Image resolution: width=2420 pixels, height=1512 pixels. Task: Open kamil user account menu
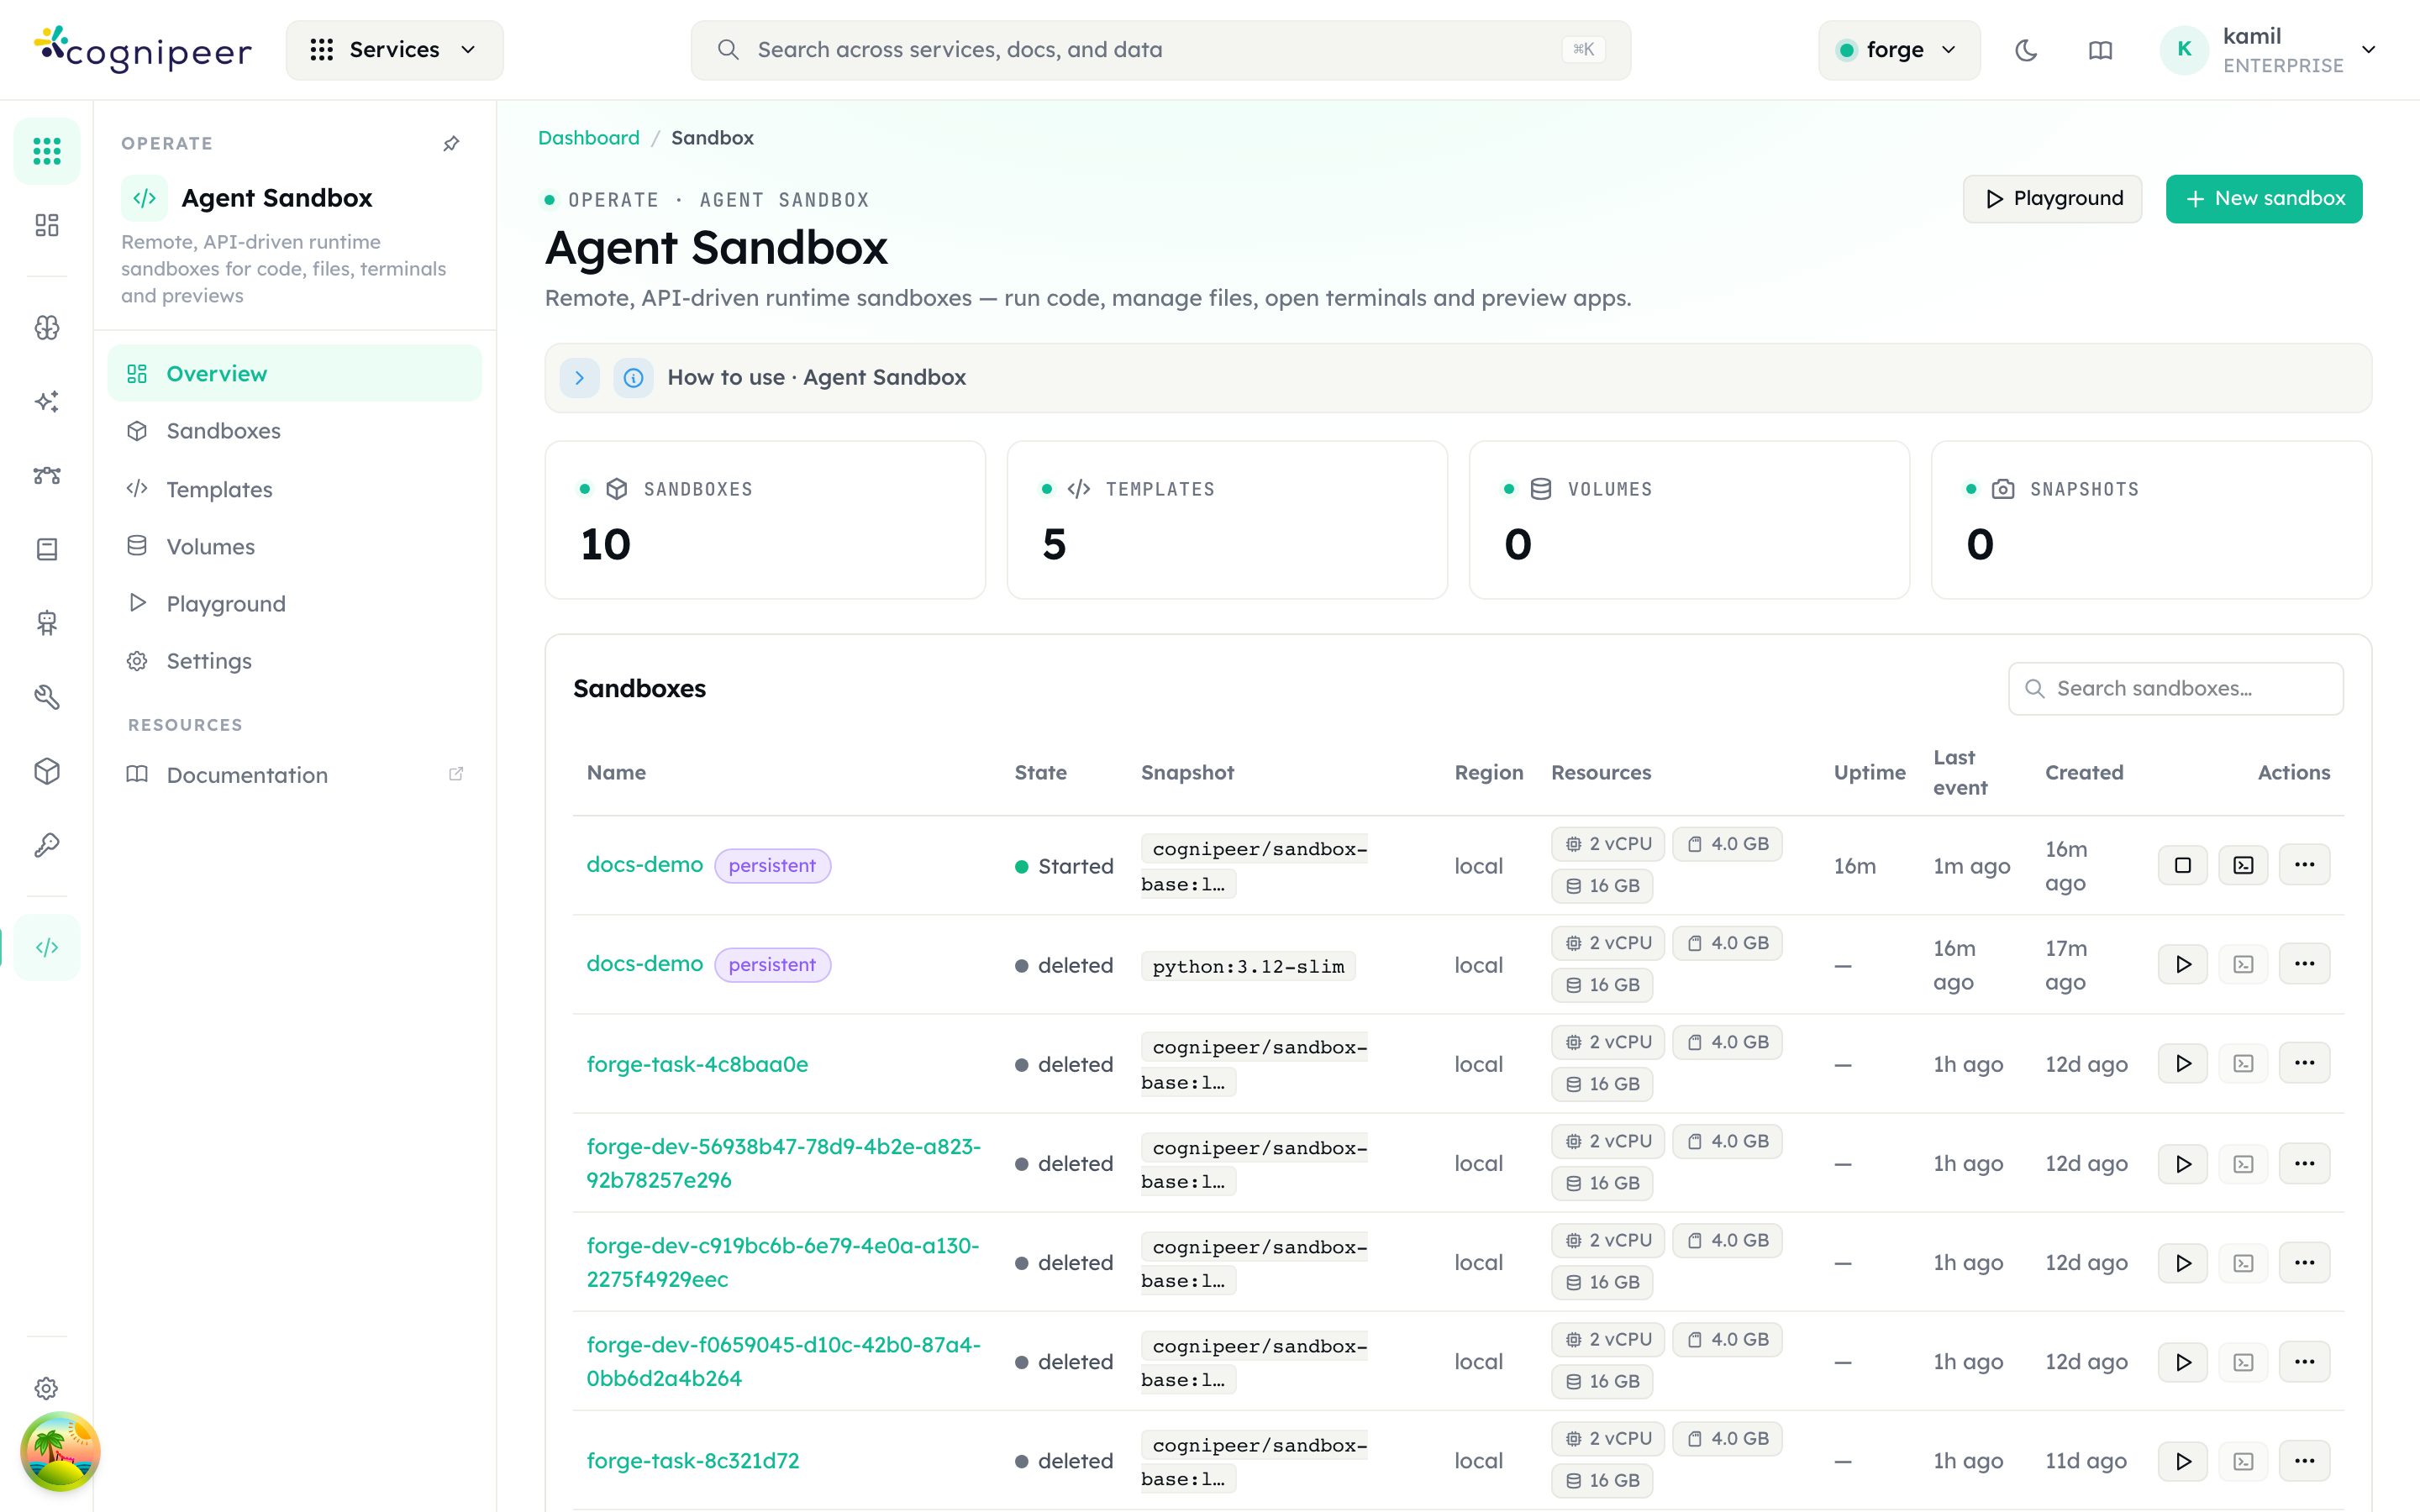coord(2270,50)
